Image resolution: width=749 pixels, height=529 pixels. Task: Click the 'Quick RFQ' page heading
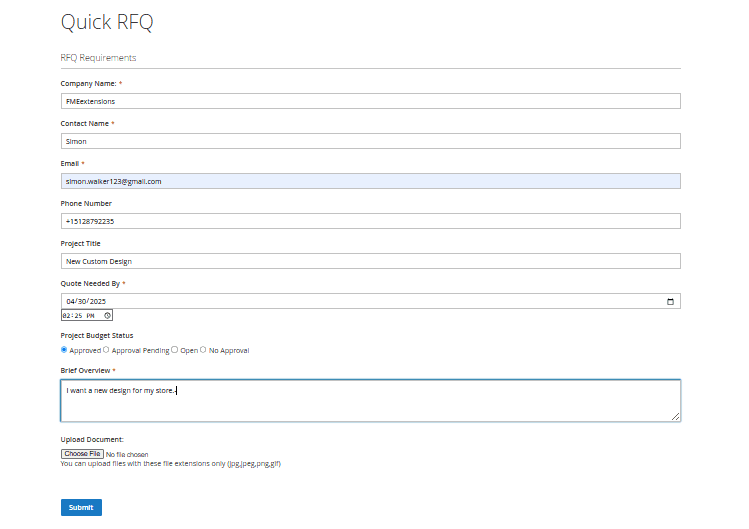107,22
